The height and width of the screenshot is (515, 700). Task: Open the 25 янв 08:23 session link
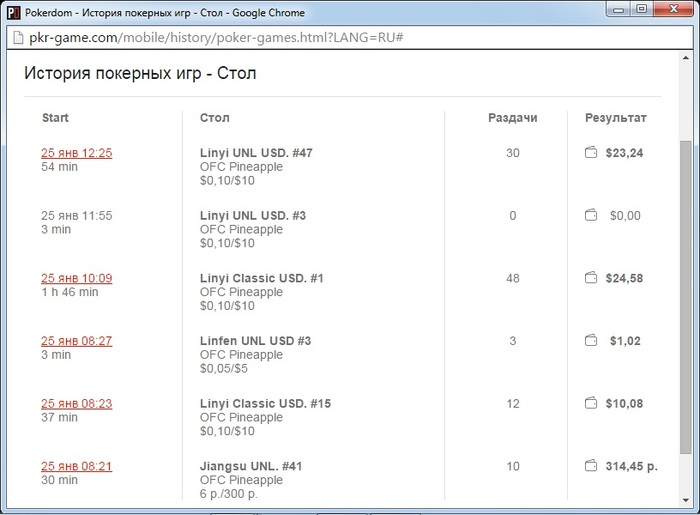[77, 404]
